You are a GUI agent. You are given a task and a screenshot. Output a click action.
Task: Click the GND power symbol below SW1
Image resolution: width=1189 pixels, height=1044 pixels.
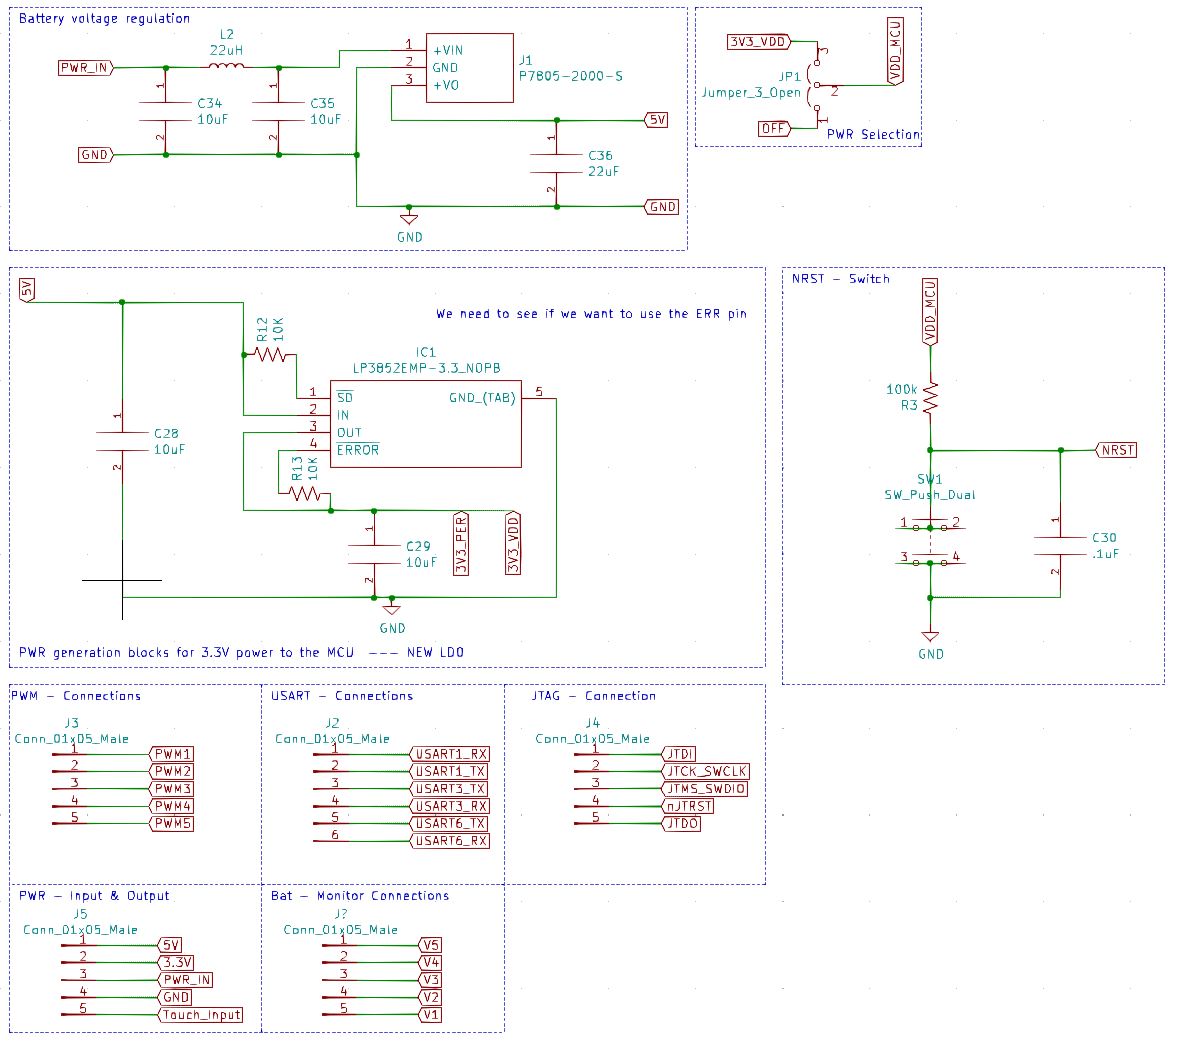click(x=930, y=637)
